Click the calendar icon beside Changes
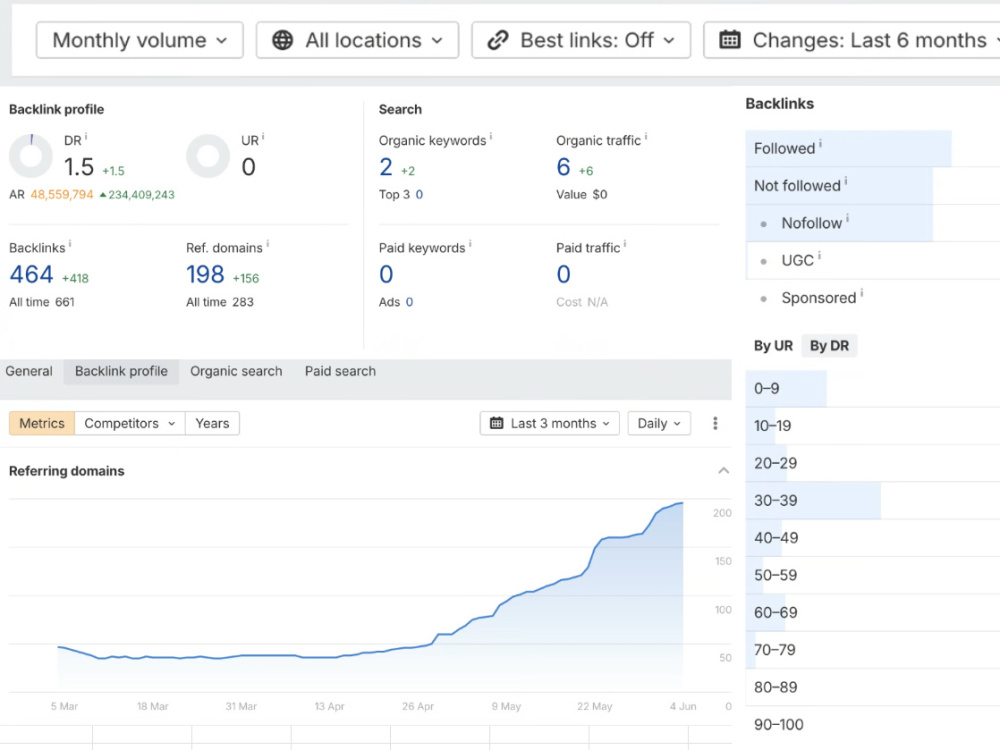The height and width of the screenshot is (750, 1000). pos(730,40)
